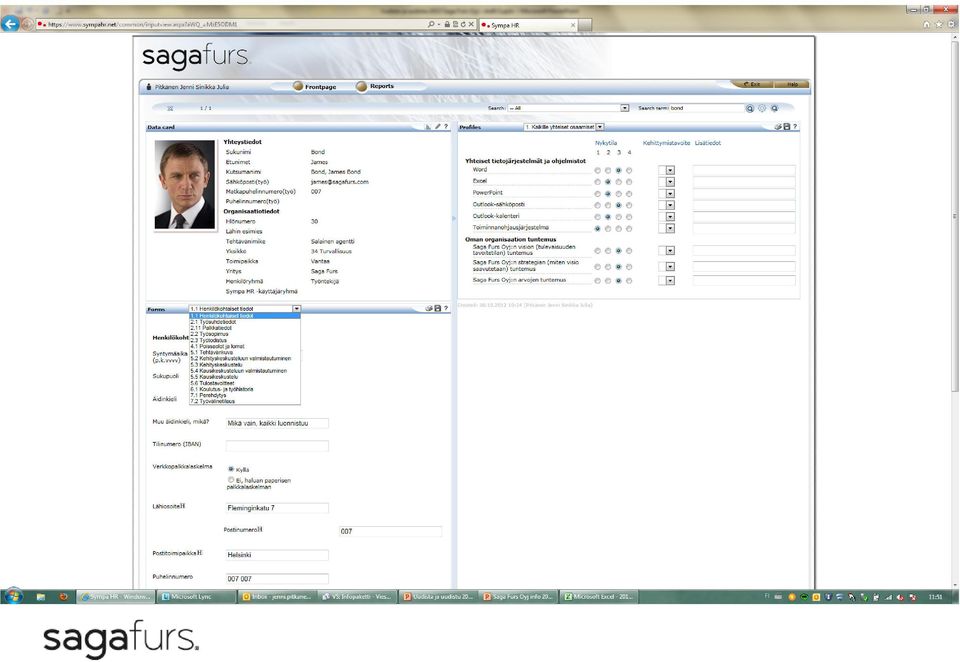Image resolution: width=960 pixels, height=662 pixels.
Task: Switch to the Sympa HR browser tab
Action: 528,25
